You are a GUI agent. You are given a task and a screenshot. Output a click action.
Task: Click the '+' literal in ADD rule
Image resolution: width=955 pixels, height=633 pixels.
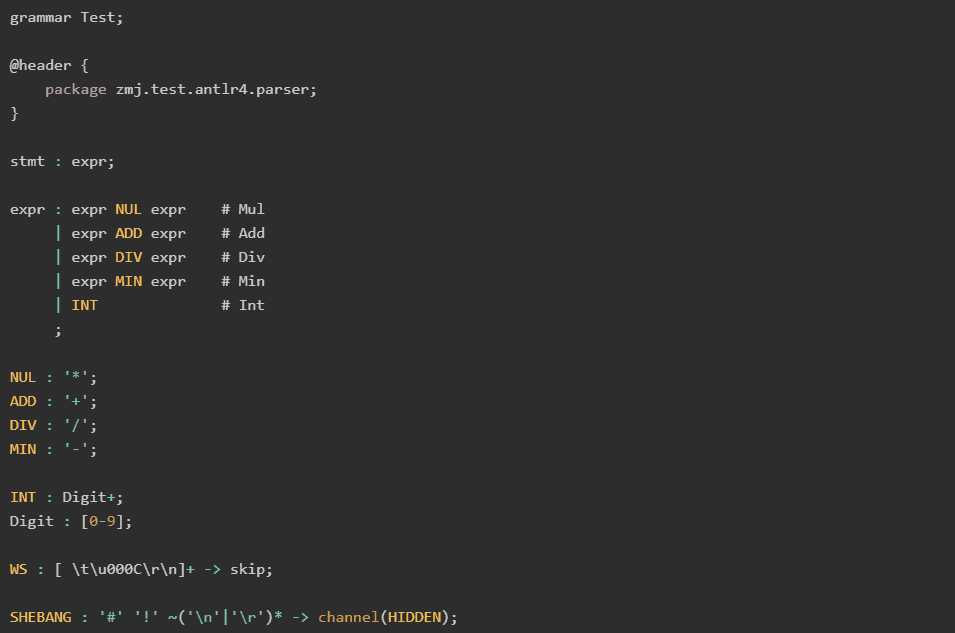[x=76, y=401]
